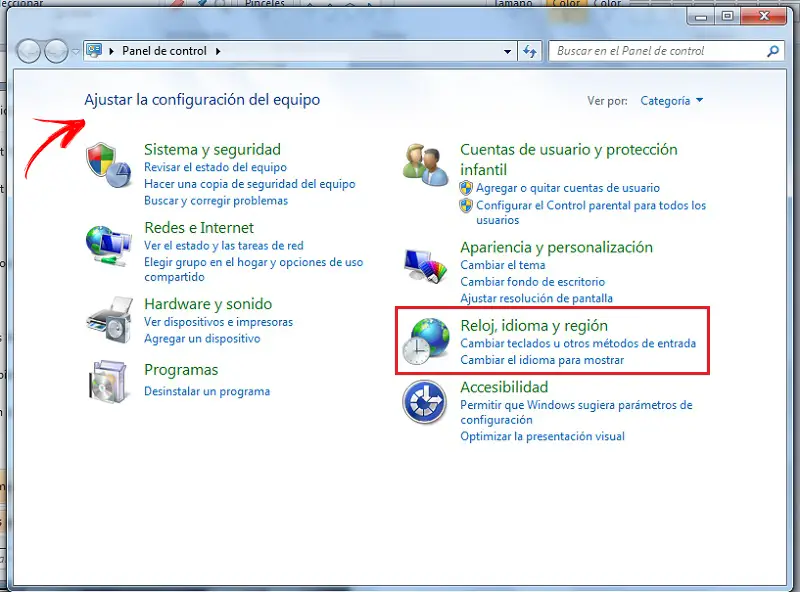Minimize the Control Panel window

701,16
